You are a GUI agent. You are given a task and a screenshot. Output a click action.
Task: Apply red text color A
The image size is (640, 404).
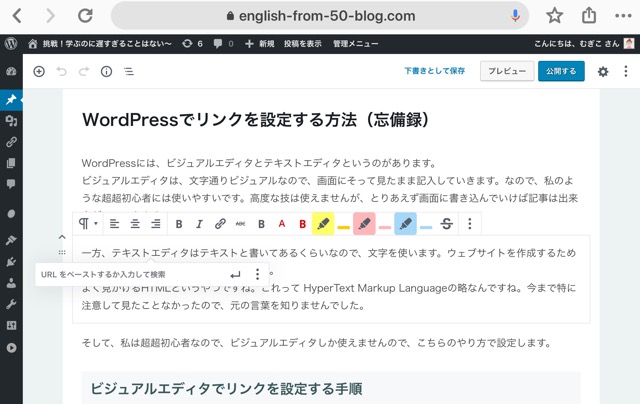click(x=282, y=224)
